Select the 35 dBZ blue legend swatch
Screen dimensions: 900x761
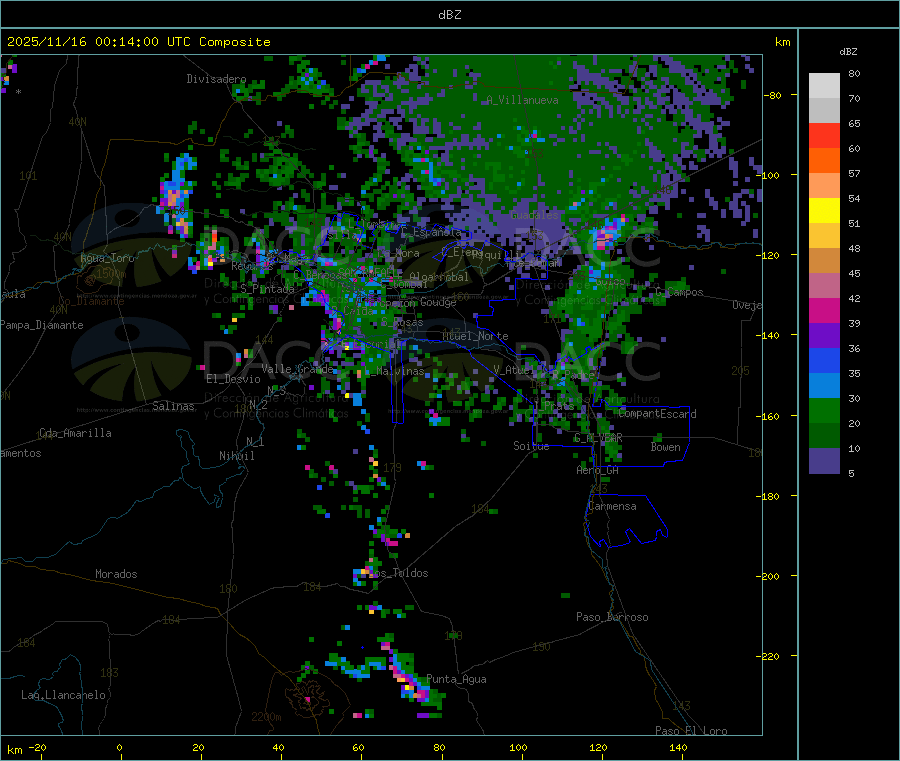click(824, 386)
